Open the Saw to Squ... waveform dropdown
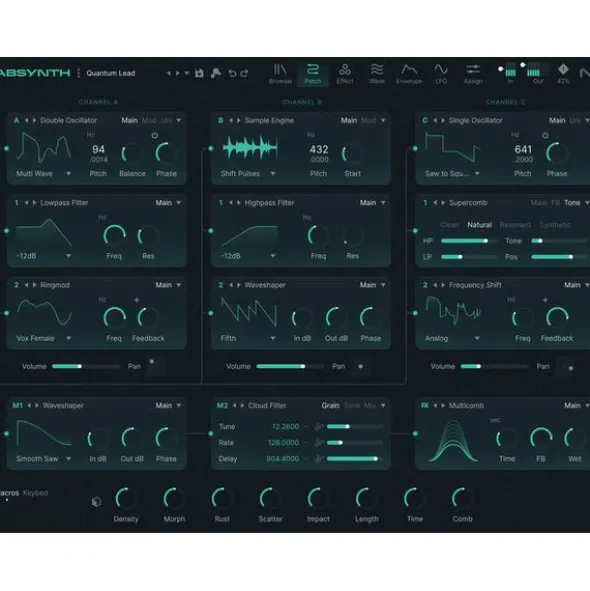Viewport: 590px width, 591px height. click(x=452, y=174)
